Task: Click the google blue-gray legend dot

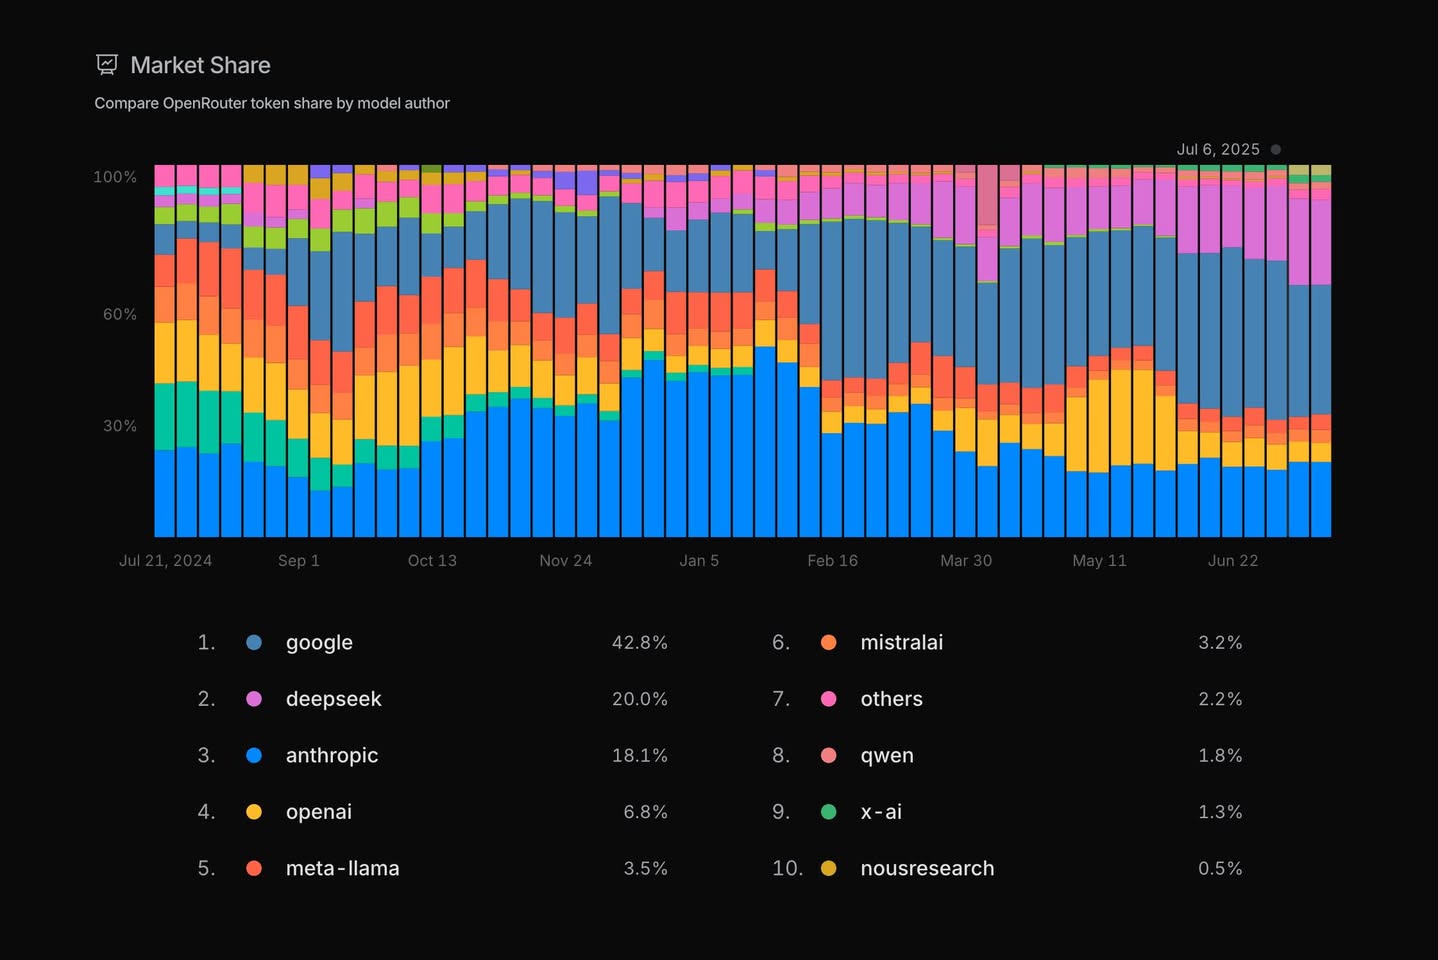Action: click(254, 643)
